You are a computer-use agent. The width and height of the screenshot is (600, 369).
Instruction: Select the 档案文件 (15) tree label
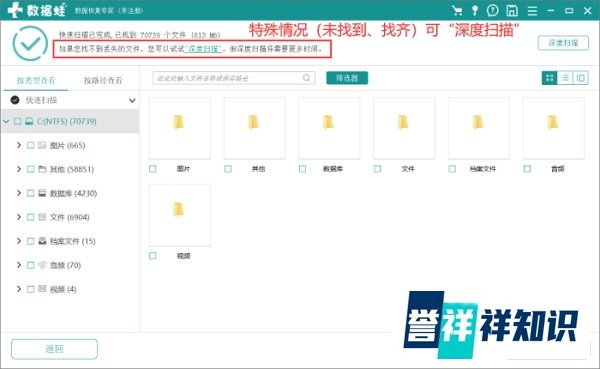click(73, 241)
